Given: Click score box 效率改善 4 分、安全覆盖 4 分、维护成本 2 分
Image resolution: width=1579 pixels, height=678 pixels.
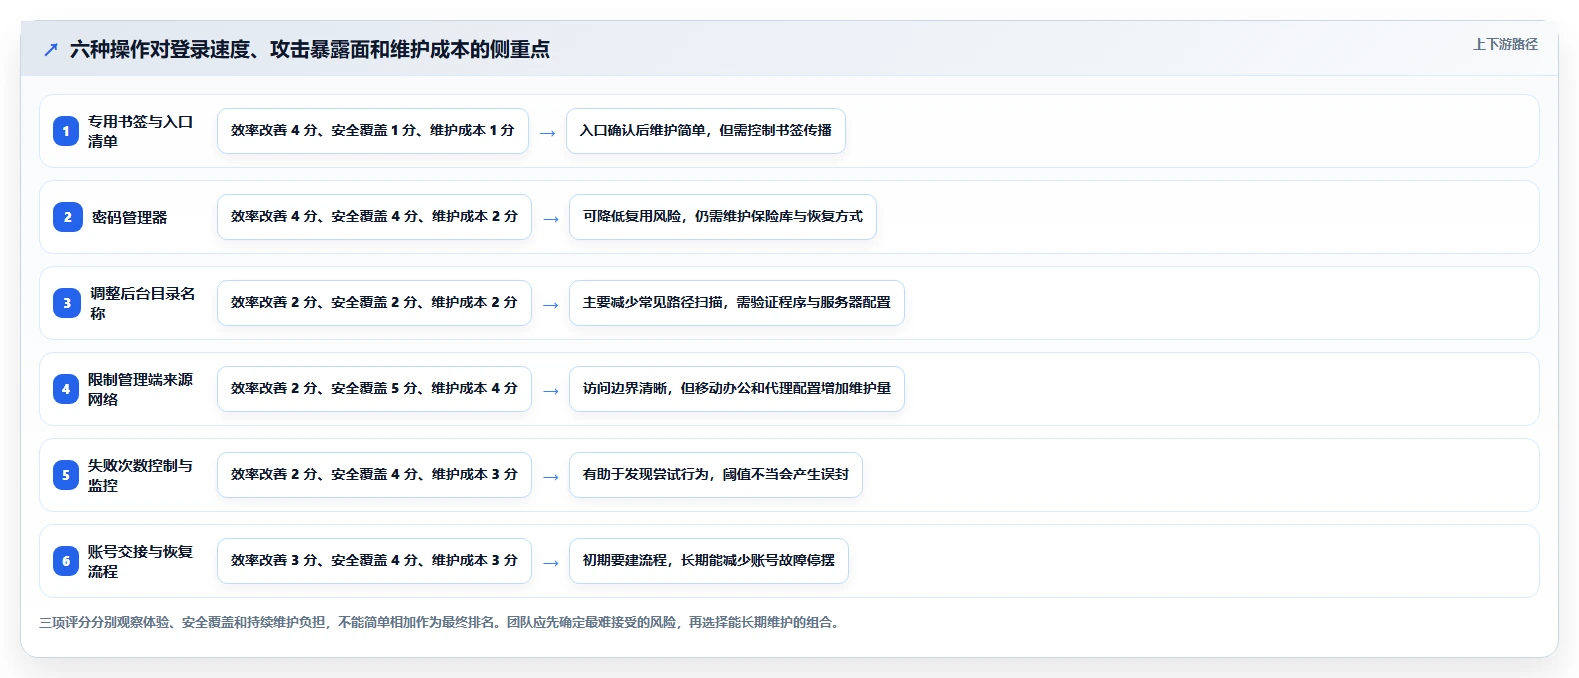Looking at the screenshot, I should (x=374, y=217).
